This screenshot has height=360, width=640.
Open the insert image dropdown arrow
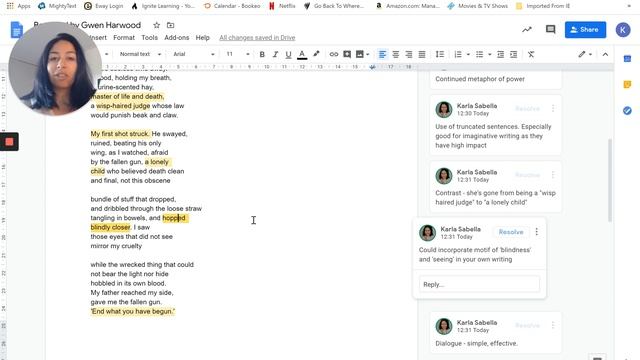[x=368, y=54]
